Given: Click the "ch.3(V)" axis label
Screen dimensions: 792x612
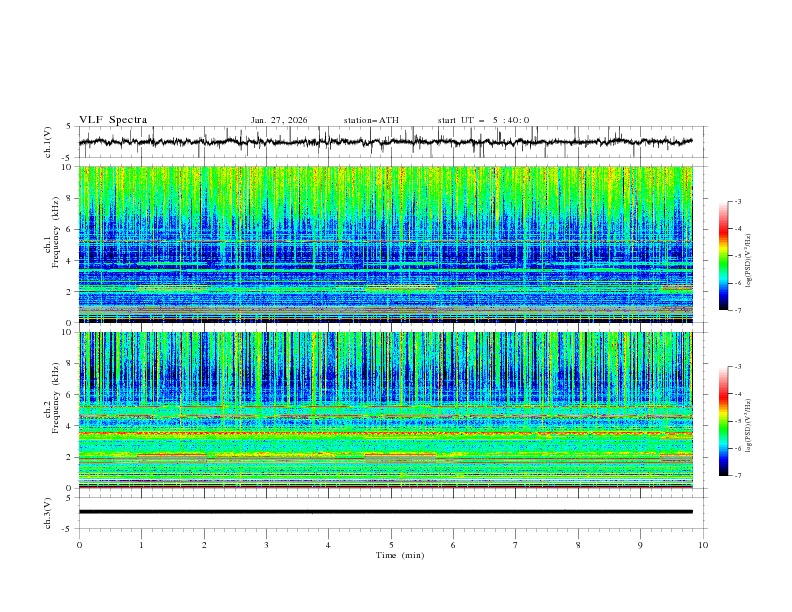Looking at the screenshot, I should click(x=48, y=513).
